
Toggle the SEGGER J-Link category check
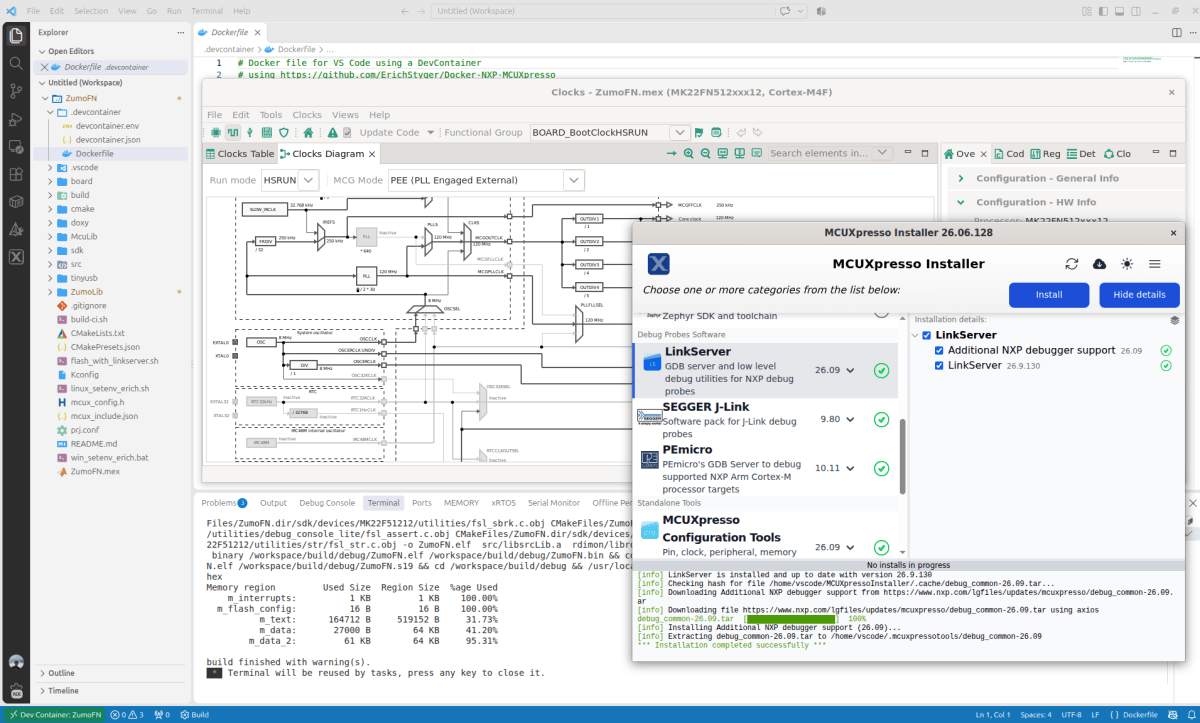881,419
